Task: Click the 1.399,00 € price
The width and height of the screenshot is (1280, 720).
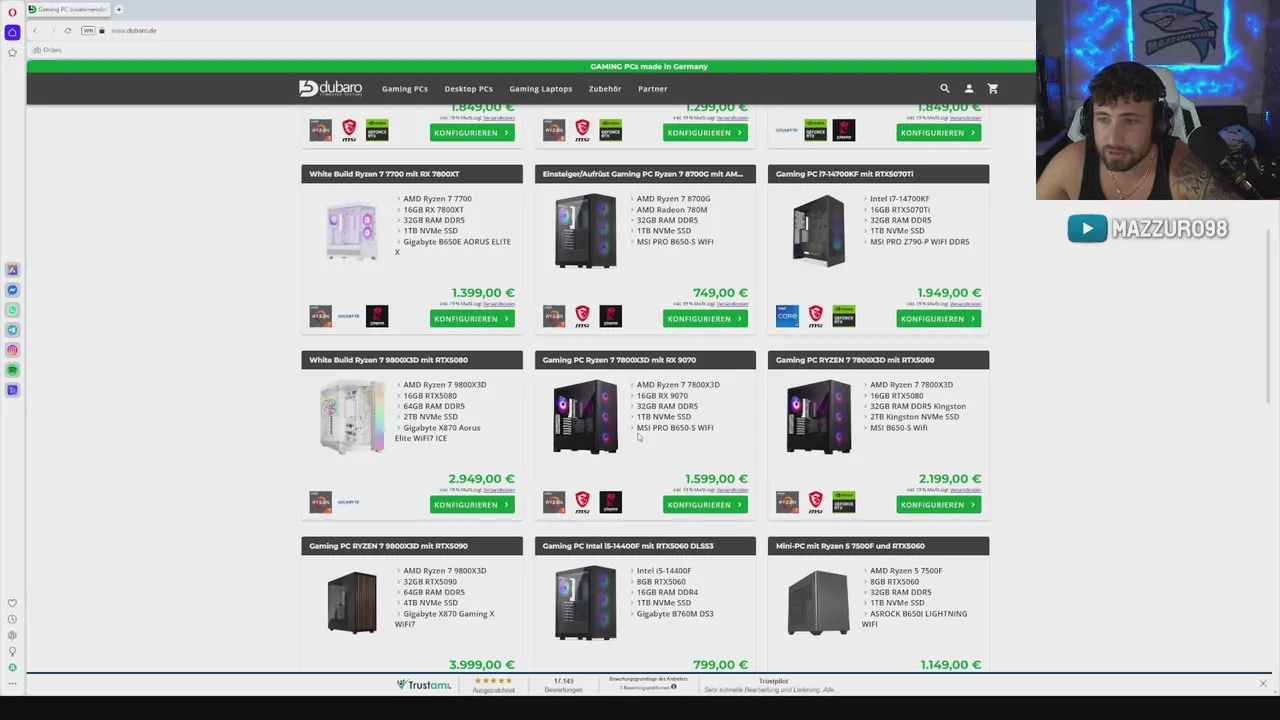Action: (483, 293)
